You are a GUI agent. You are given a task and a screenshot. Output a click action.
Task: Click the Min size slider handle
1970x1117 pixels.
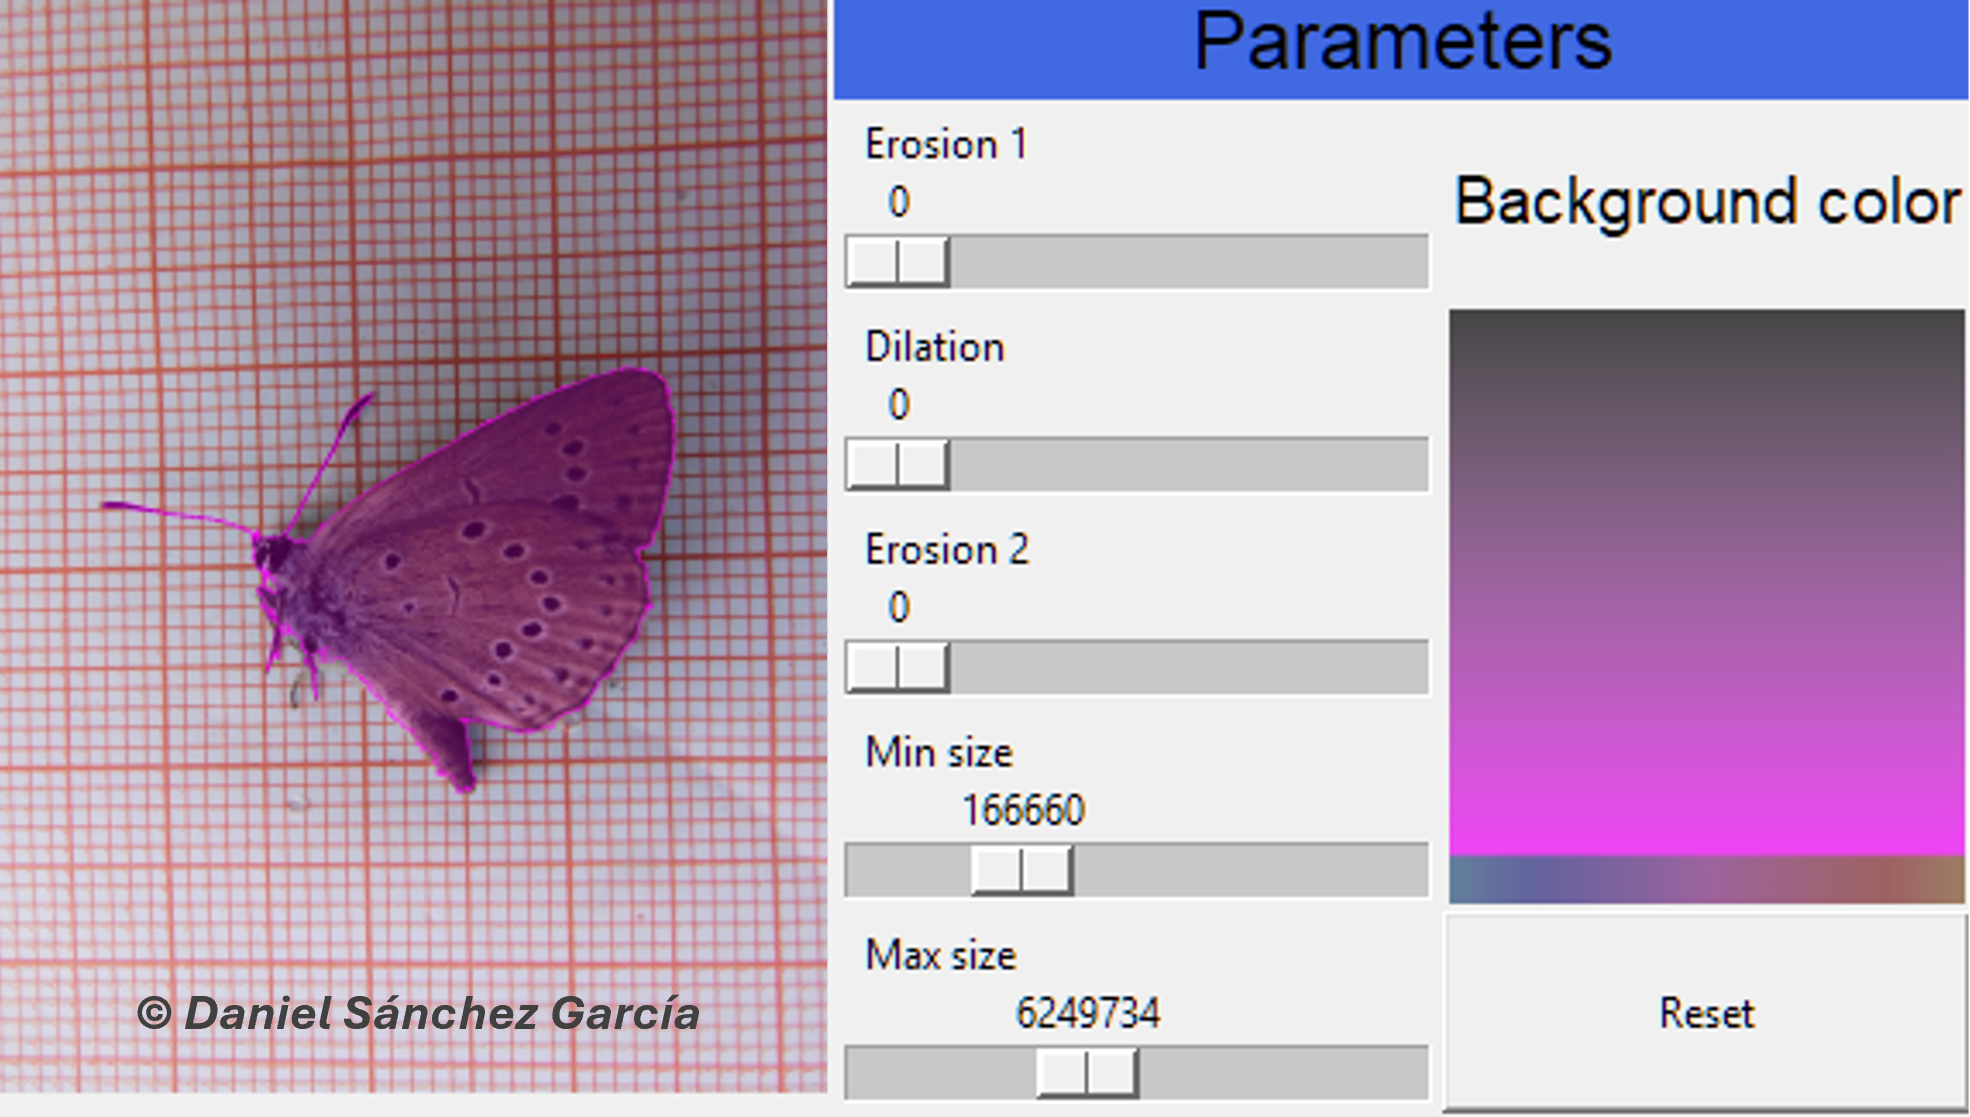(1022, 869)
